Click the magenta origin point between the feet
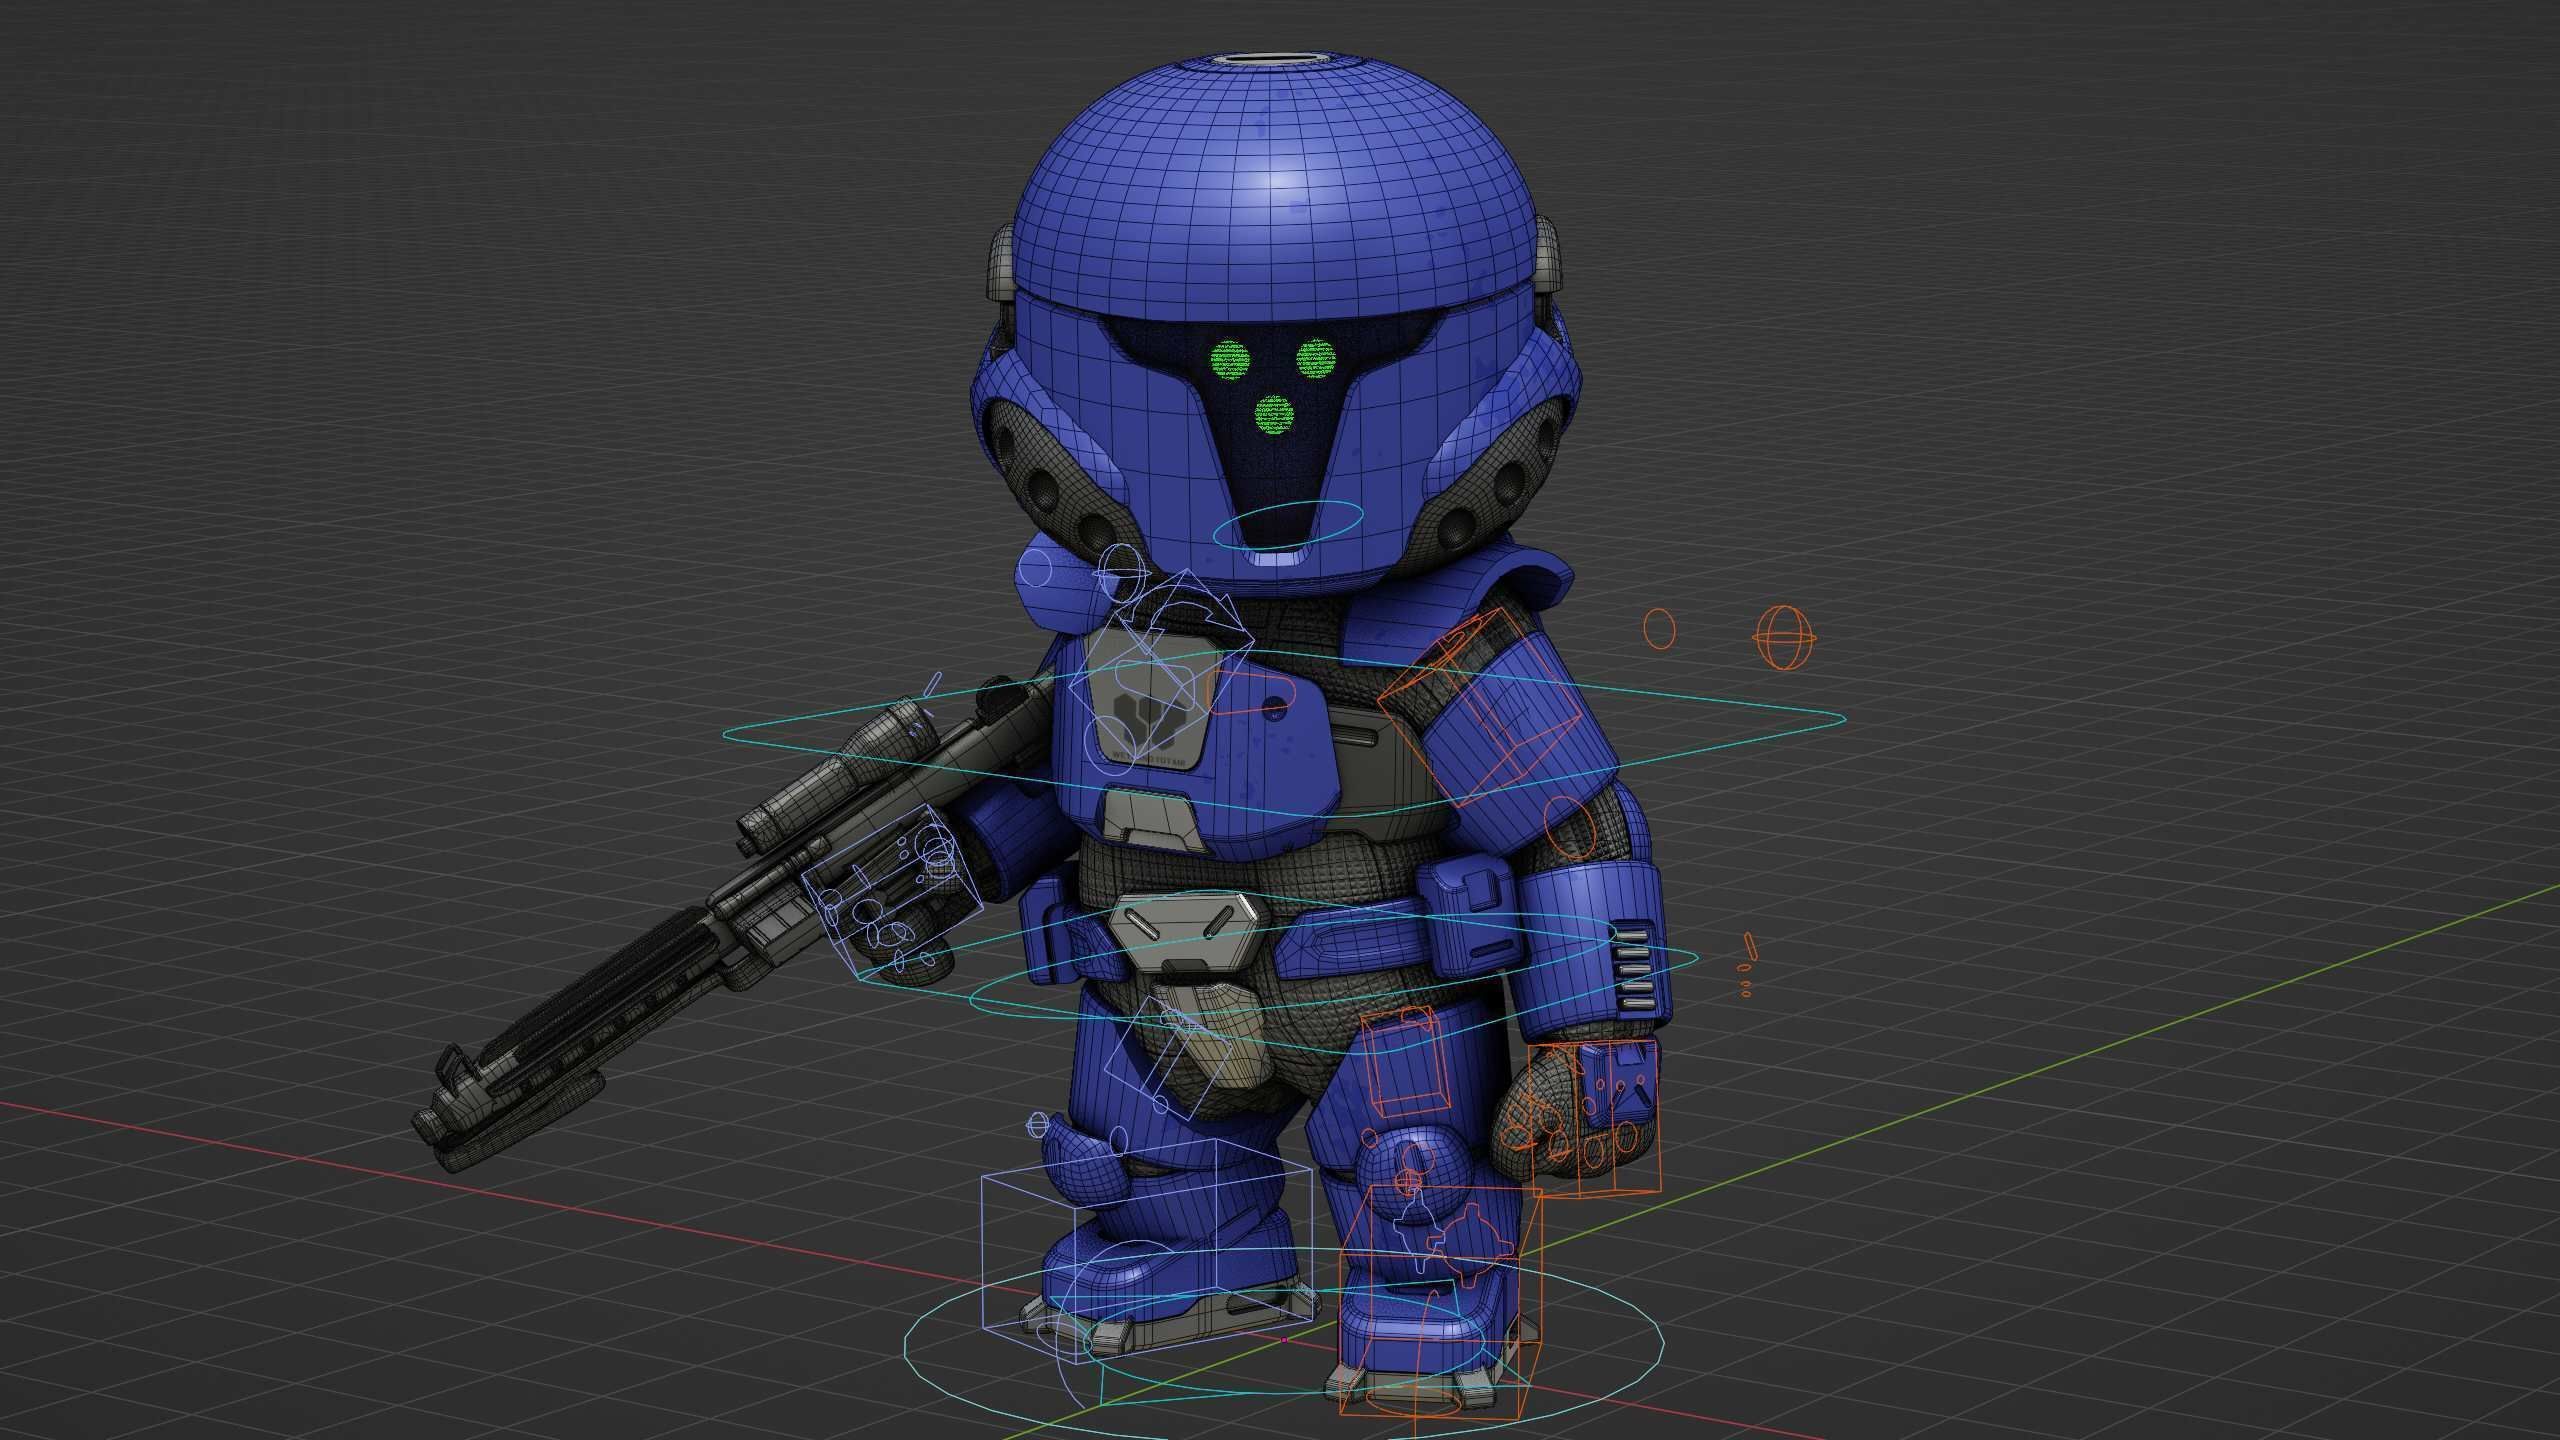The height and width of the screenshot is (1440, 2560). coord(1284,1339)
